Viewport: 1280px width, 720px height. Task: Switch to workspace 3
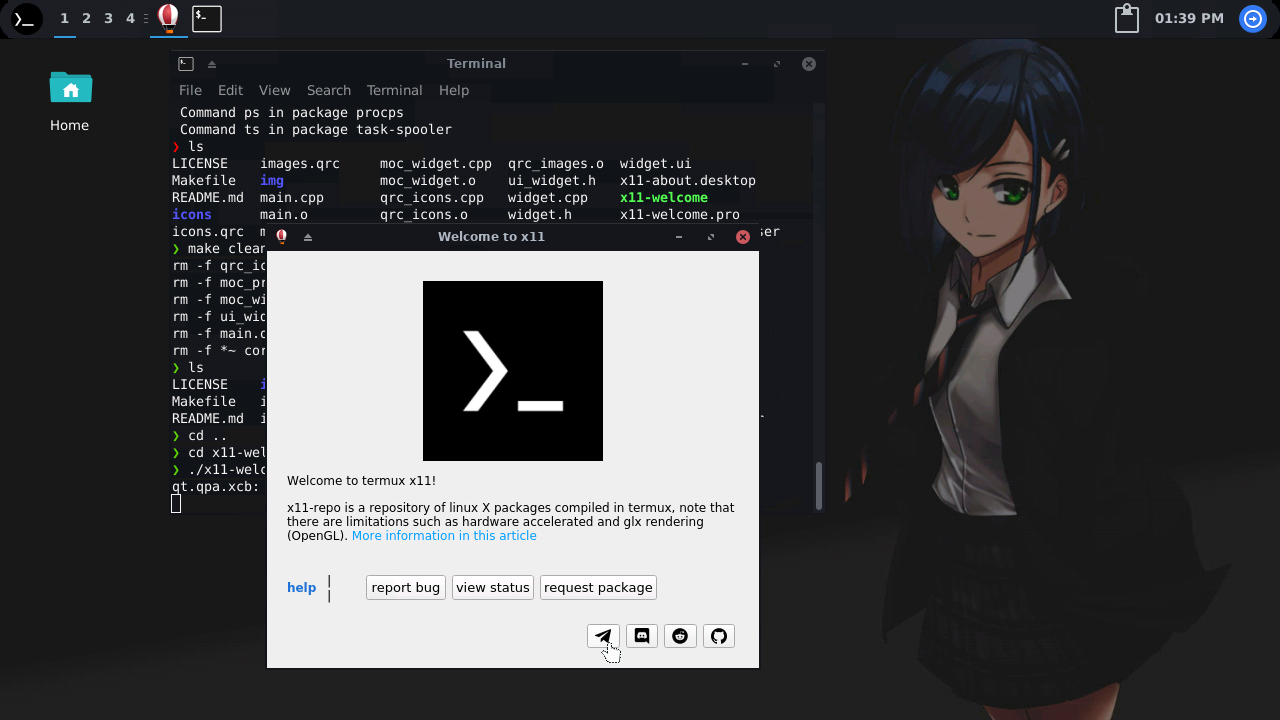click(x=109, y=18)
